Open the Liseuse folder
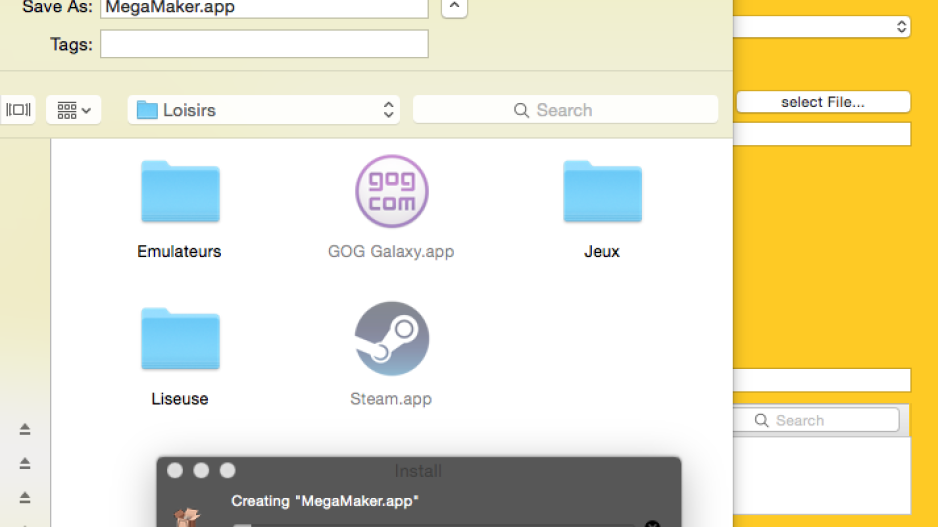This screenshot has height=527, width=938. click(180, 339)
